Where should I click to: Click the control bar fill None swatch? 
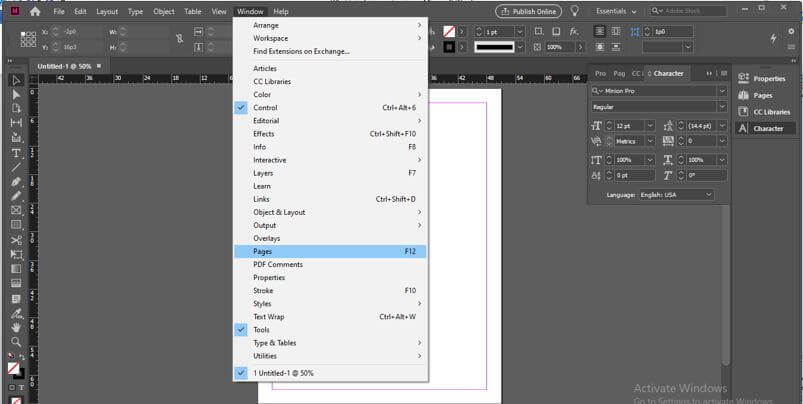(x=449, y=32)
